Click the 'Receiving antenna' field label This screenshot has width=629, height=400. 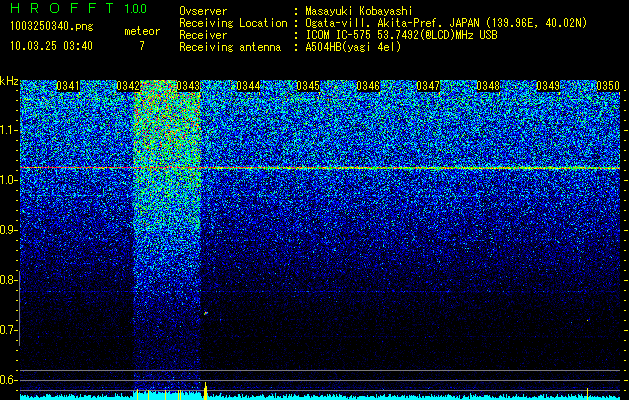coord(230,47)
